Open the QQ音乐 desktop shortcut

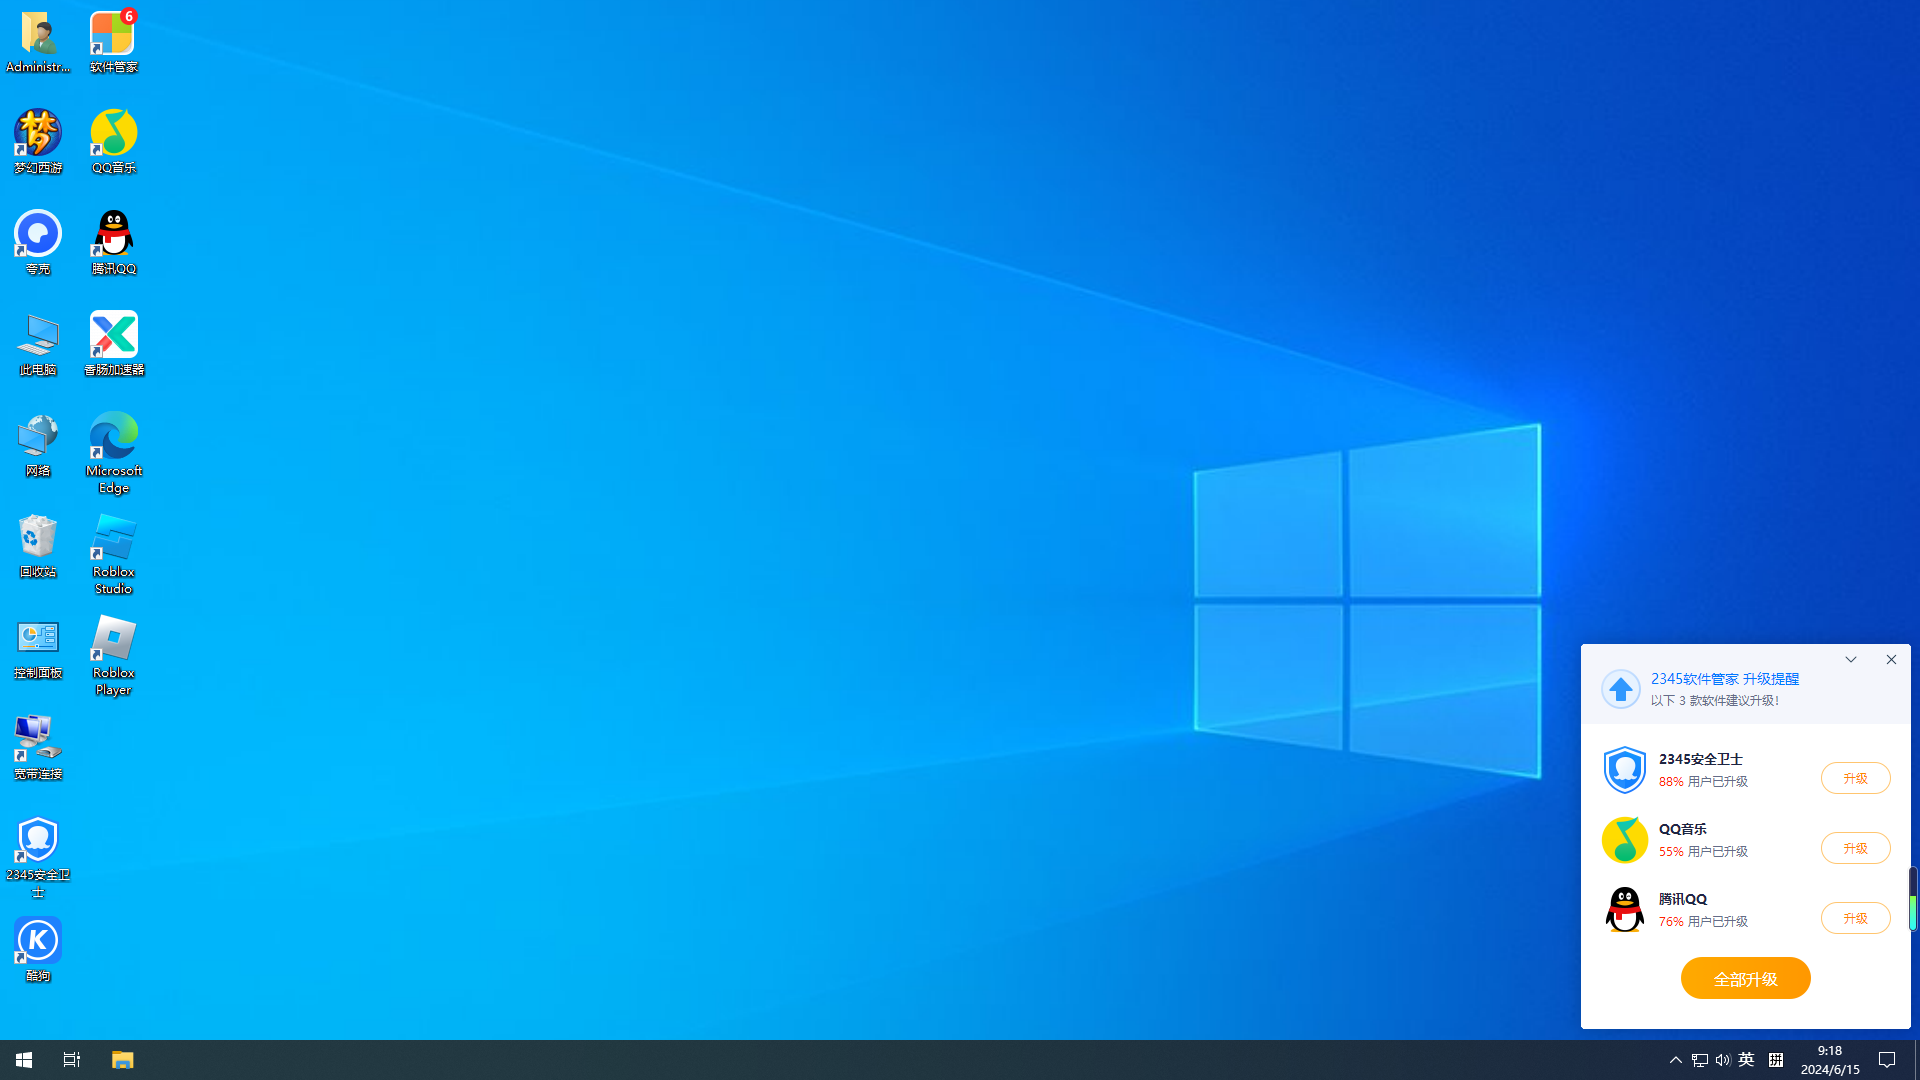click(x=113, y=141)
